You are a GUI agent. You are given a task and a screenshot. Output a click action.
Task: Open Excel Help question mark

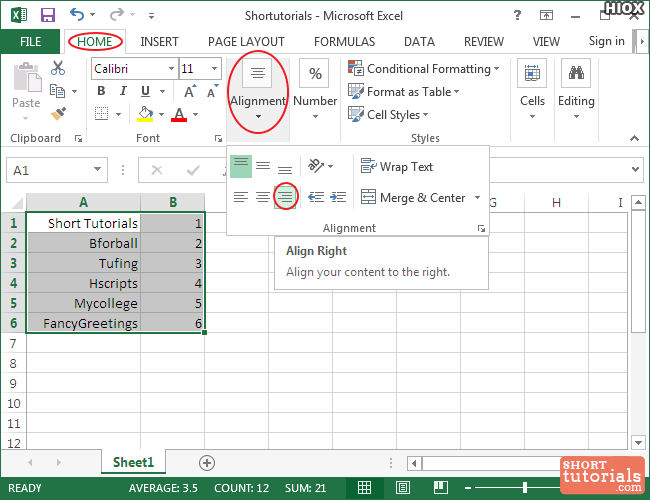pos(517,16)
